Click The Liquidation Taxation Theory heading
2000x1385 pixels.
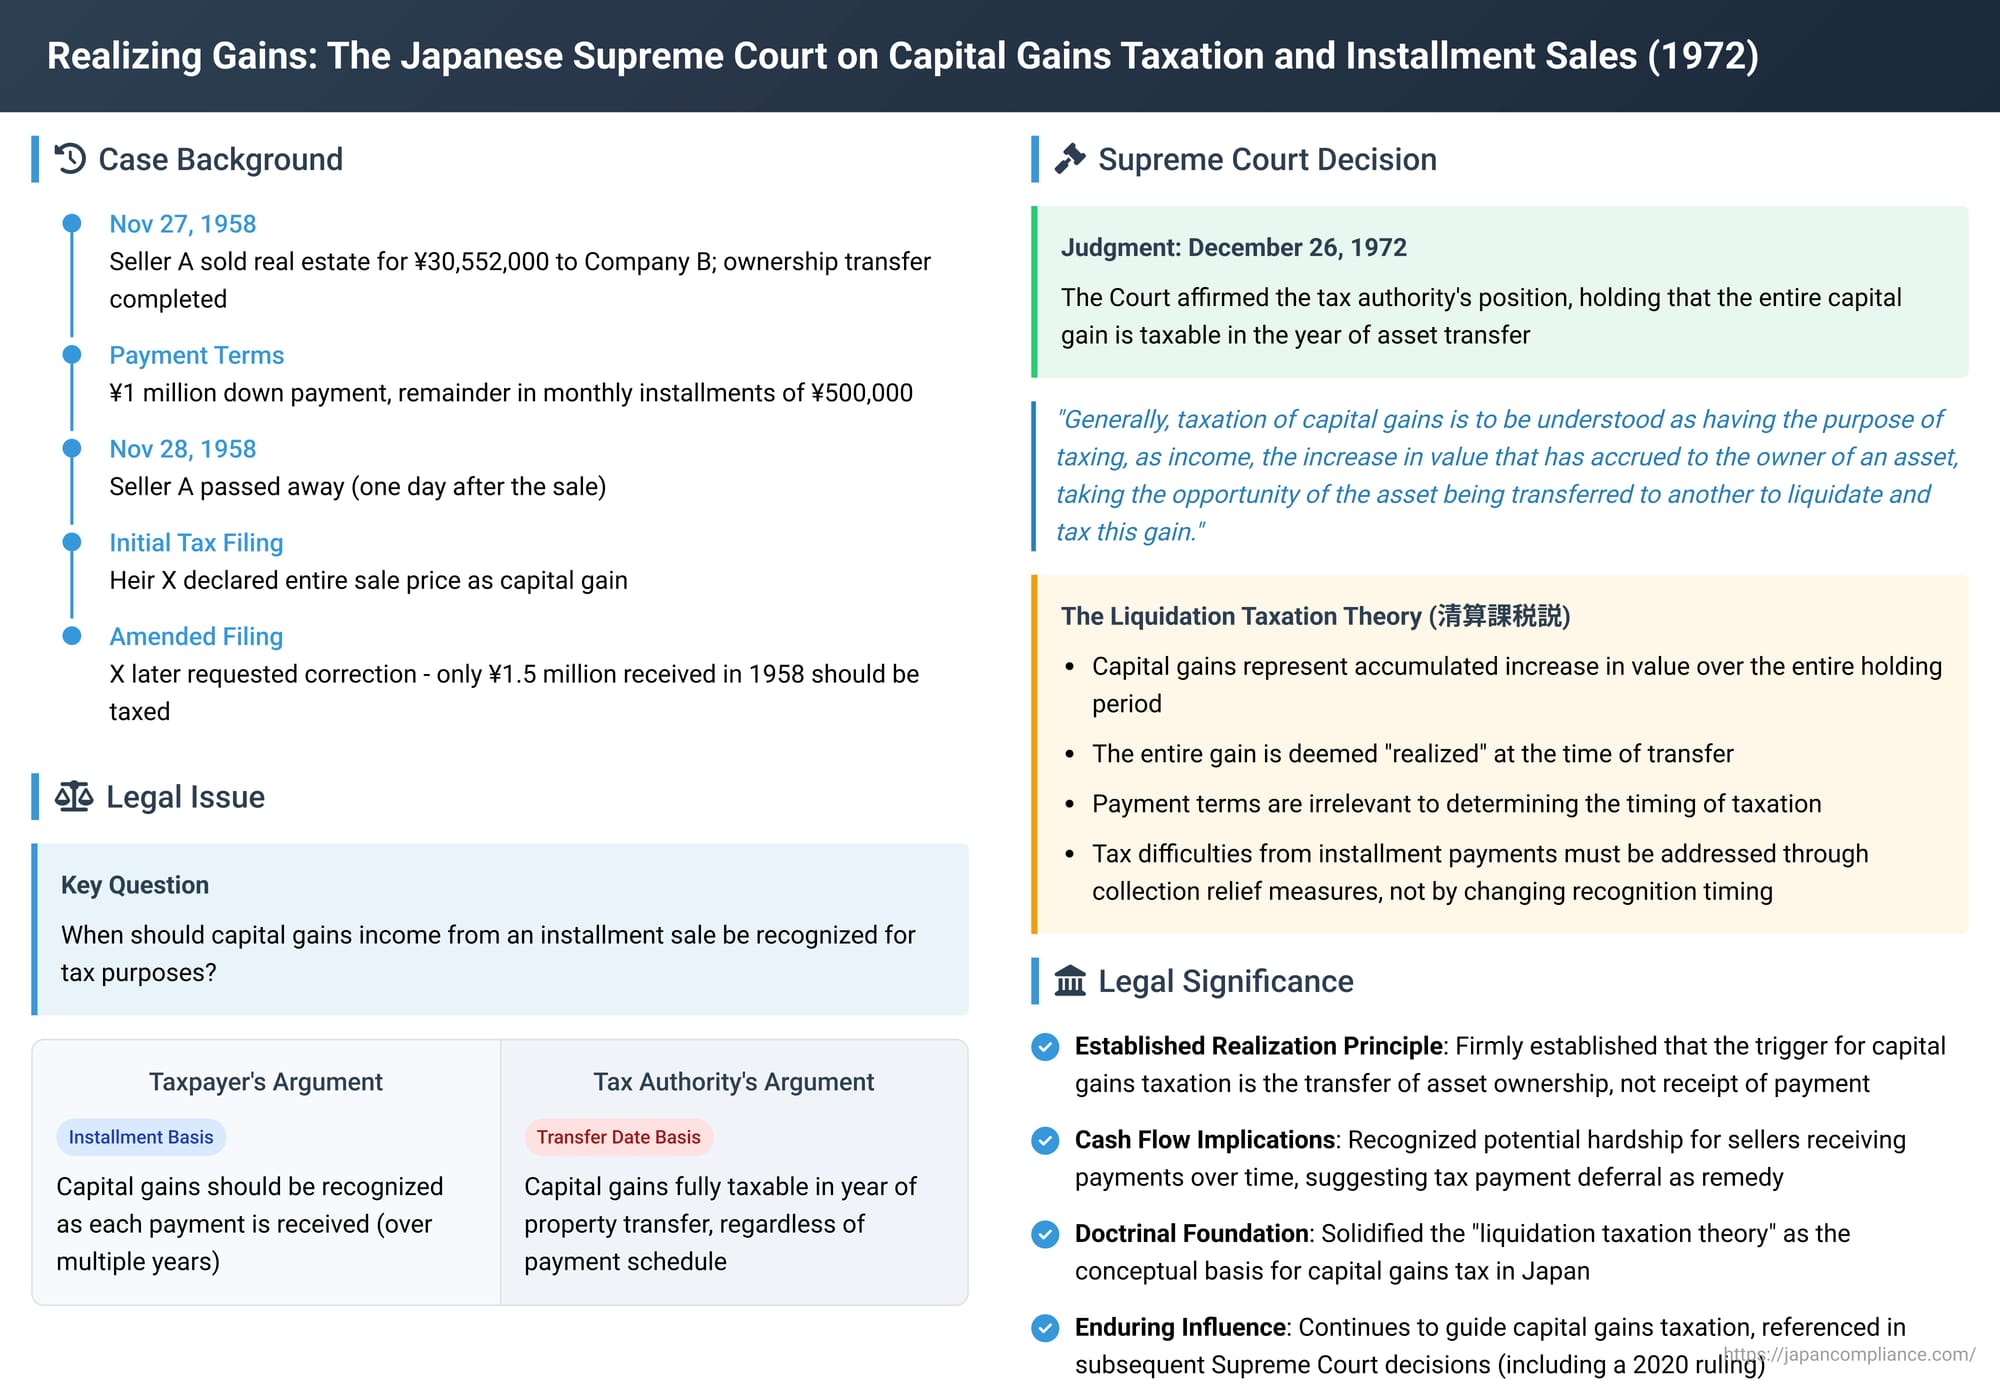[x=1316, y=616]
